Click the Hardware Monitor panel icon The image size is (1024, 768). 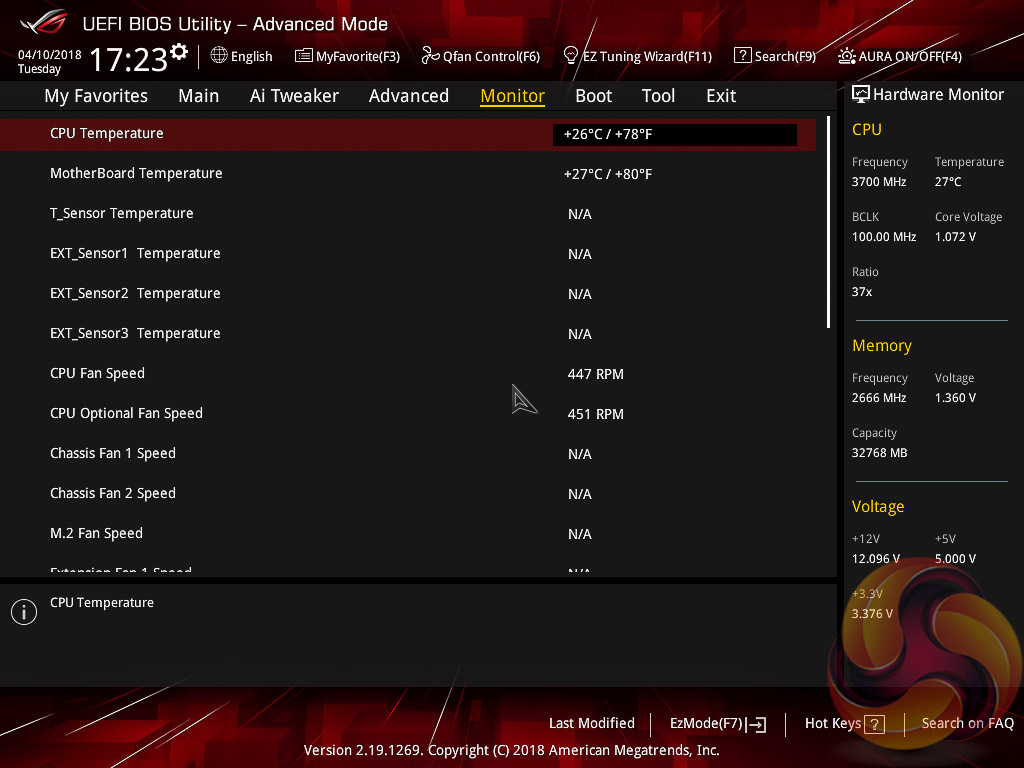861,95
